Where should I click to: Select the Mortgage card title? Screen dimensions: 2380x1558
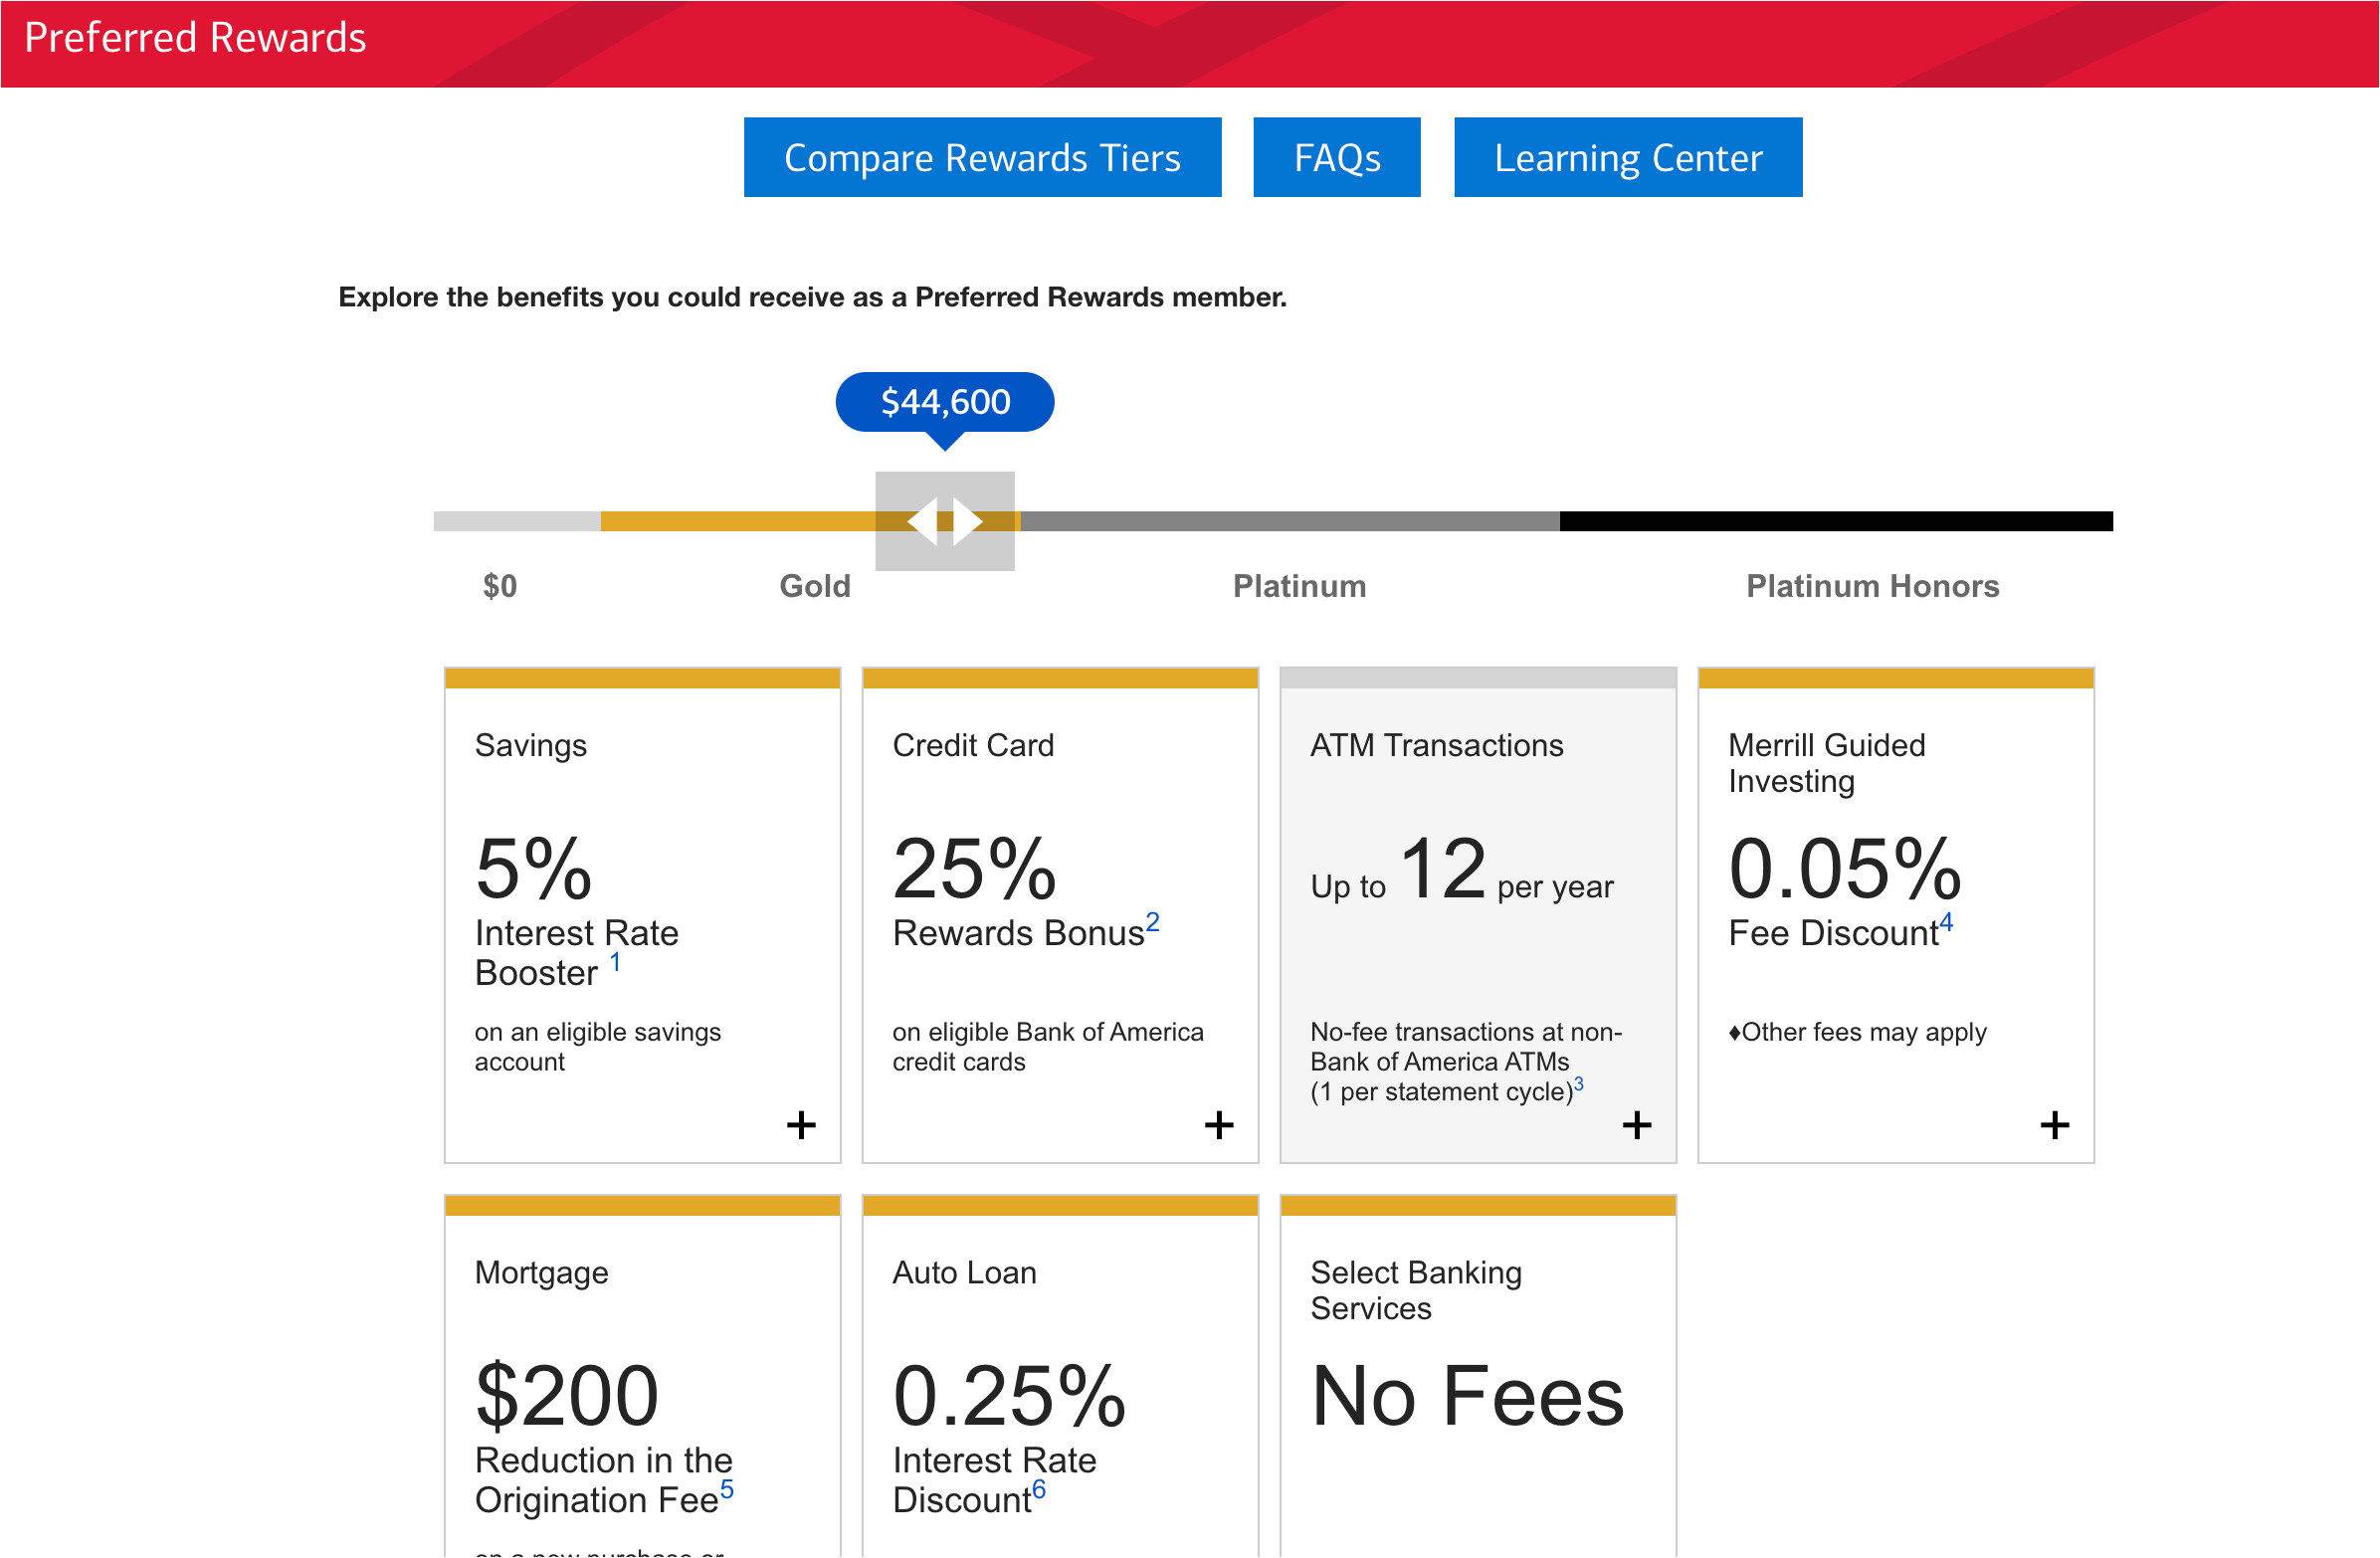(541, 1273)
